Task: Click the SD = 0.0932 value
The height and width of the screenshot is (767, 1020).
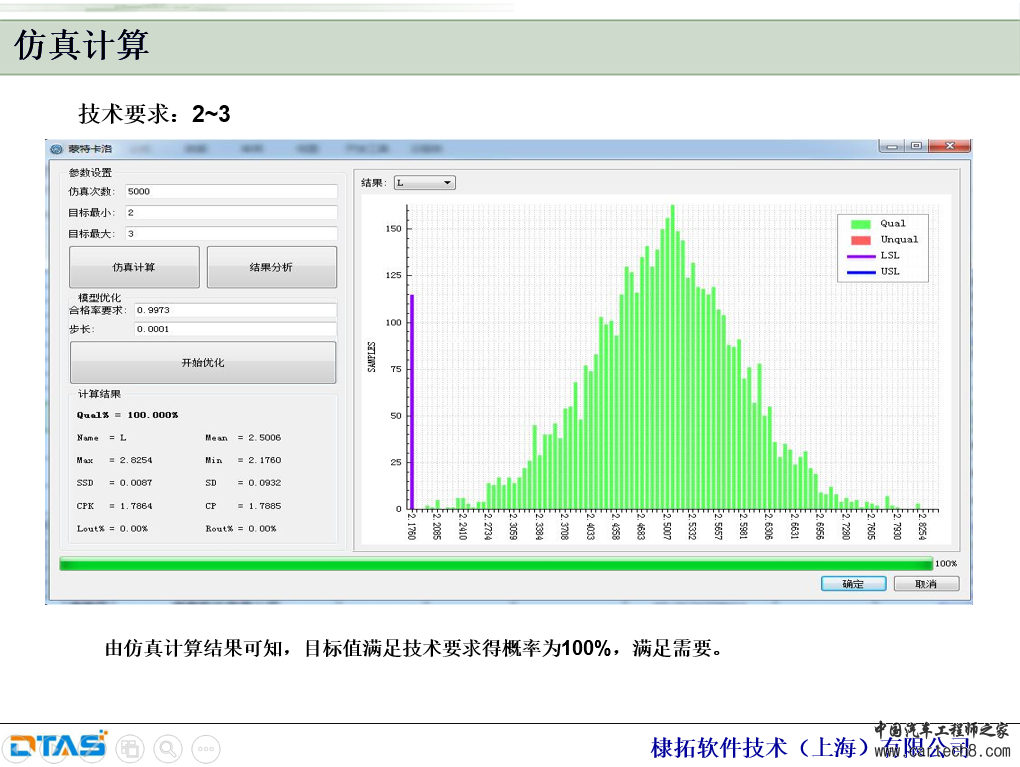Action: point(243,483)
